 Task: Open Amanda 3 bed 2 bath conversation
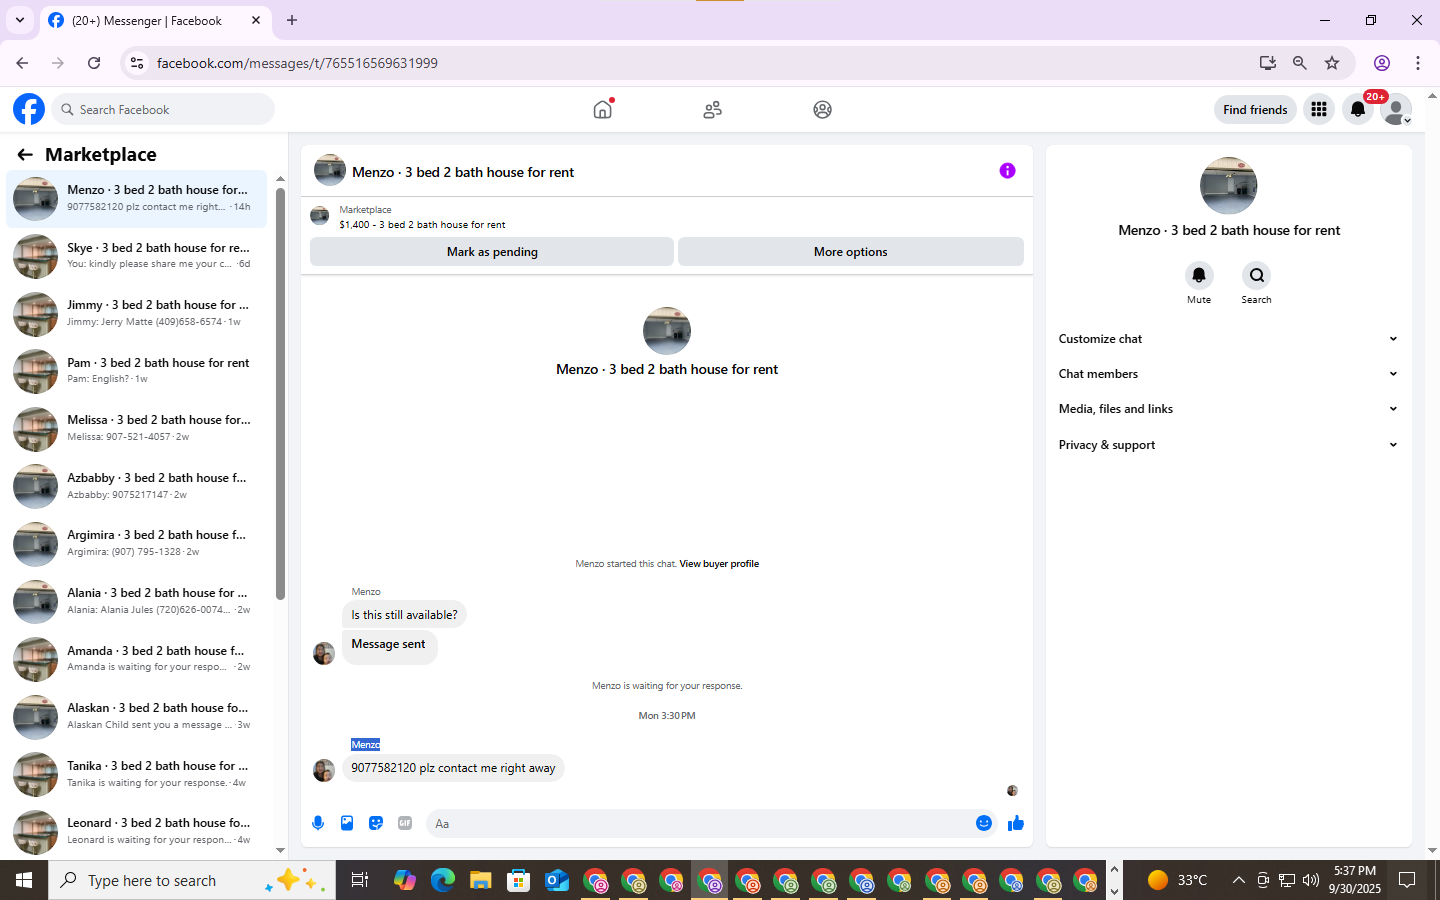(x=136, y=659)
